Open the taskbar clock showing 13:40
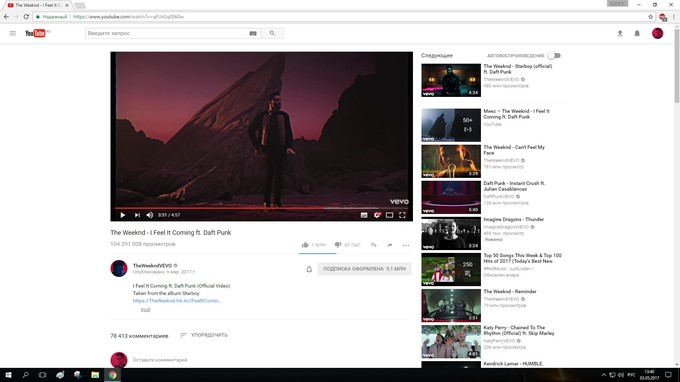680x382 pixels. pyautogui.click(x=649, y=375)
